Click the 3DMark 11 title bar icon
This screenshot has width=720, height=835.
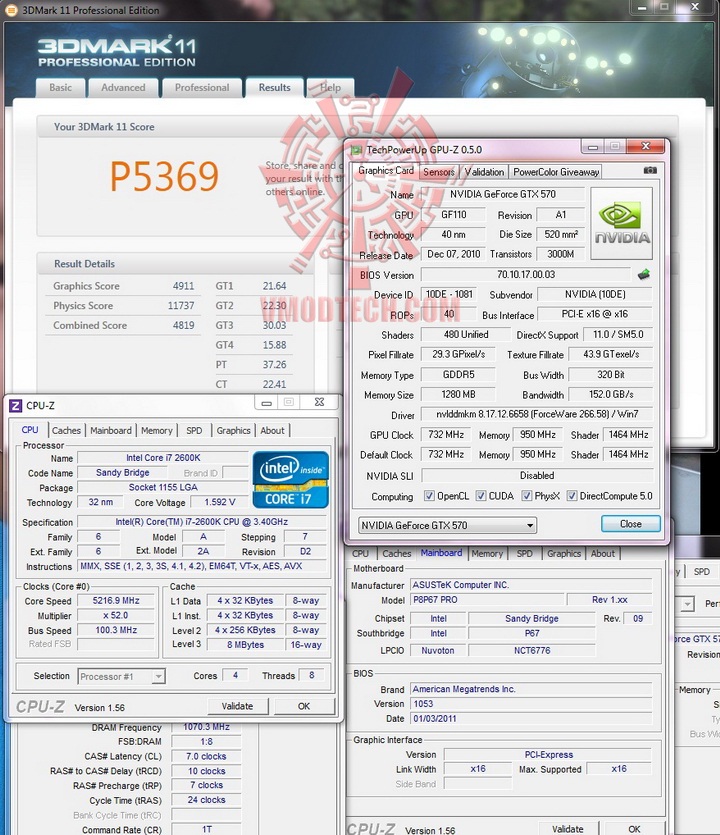tap(11, 10)
